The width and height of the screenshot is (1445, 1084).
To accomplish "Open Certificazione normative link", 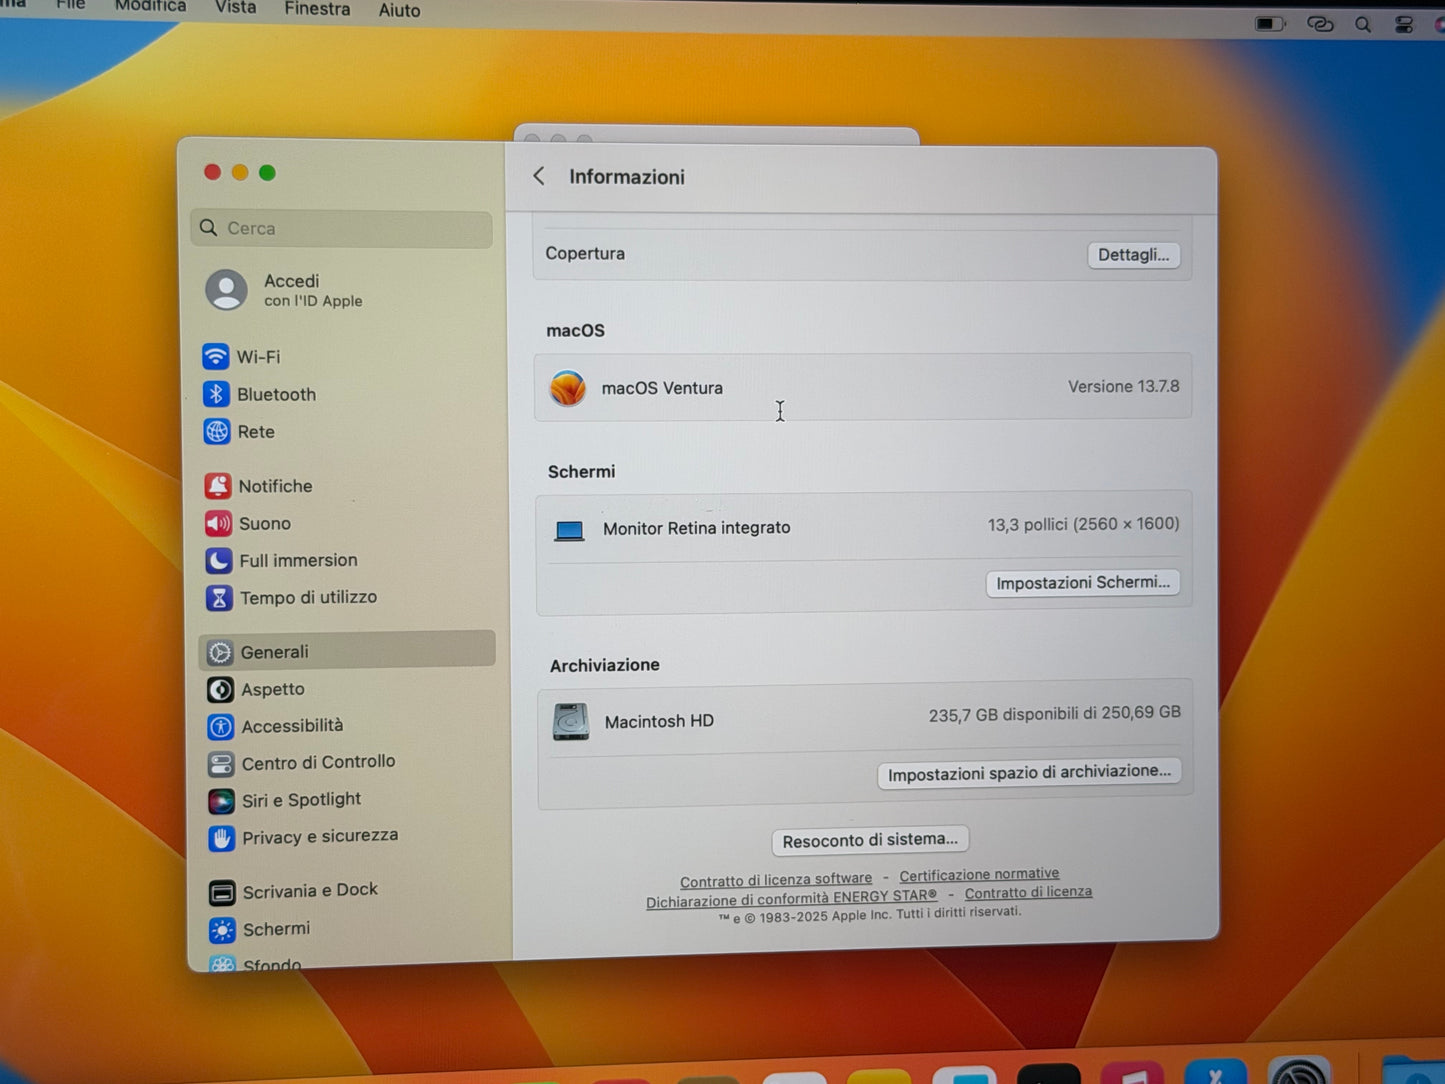I will tap(979, 875).
